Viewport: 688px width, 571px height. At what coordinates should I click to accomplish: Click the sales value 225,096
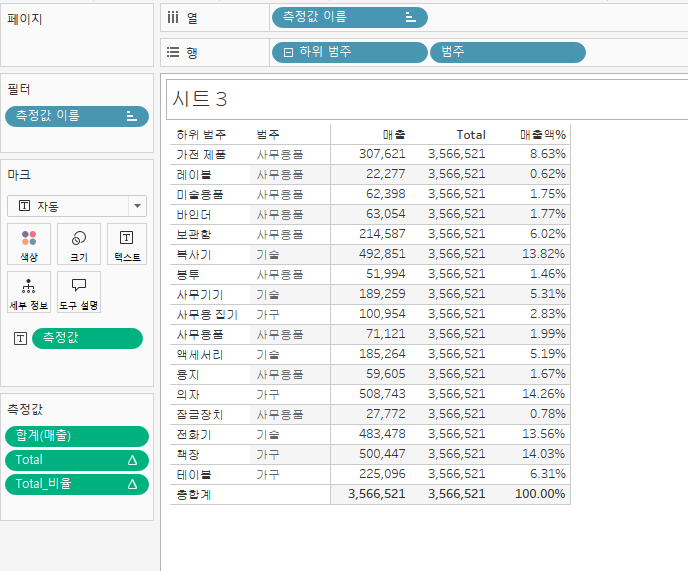point(382,474)
